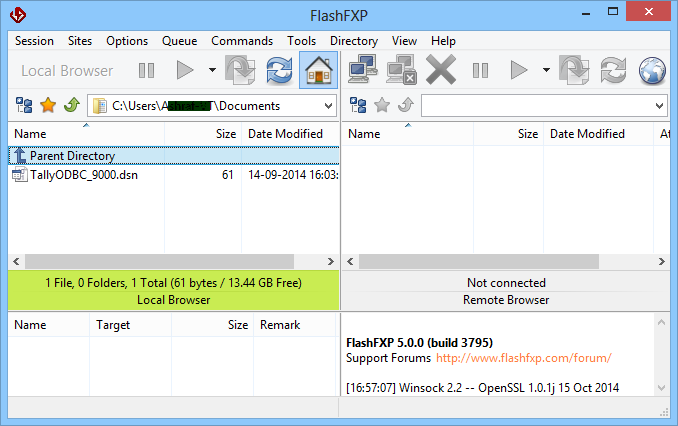This screenshot has height=426, width=678.
Task: Open the Commands menu
Action: 242,41
